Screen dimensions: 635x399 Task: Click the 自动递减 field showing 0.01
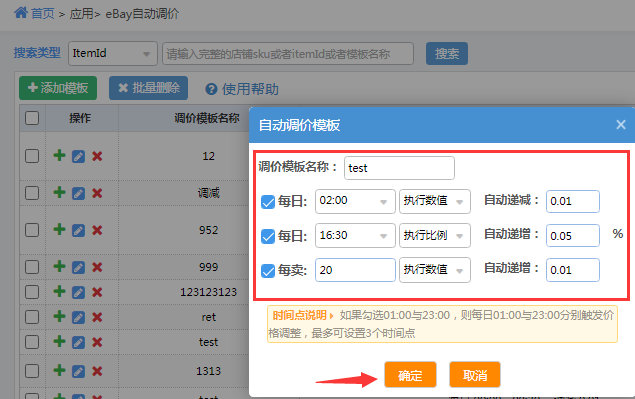pyautogui.click(x=573, y=201)
